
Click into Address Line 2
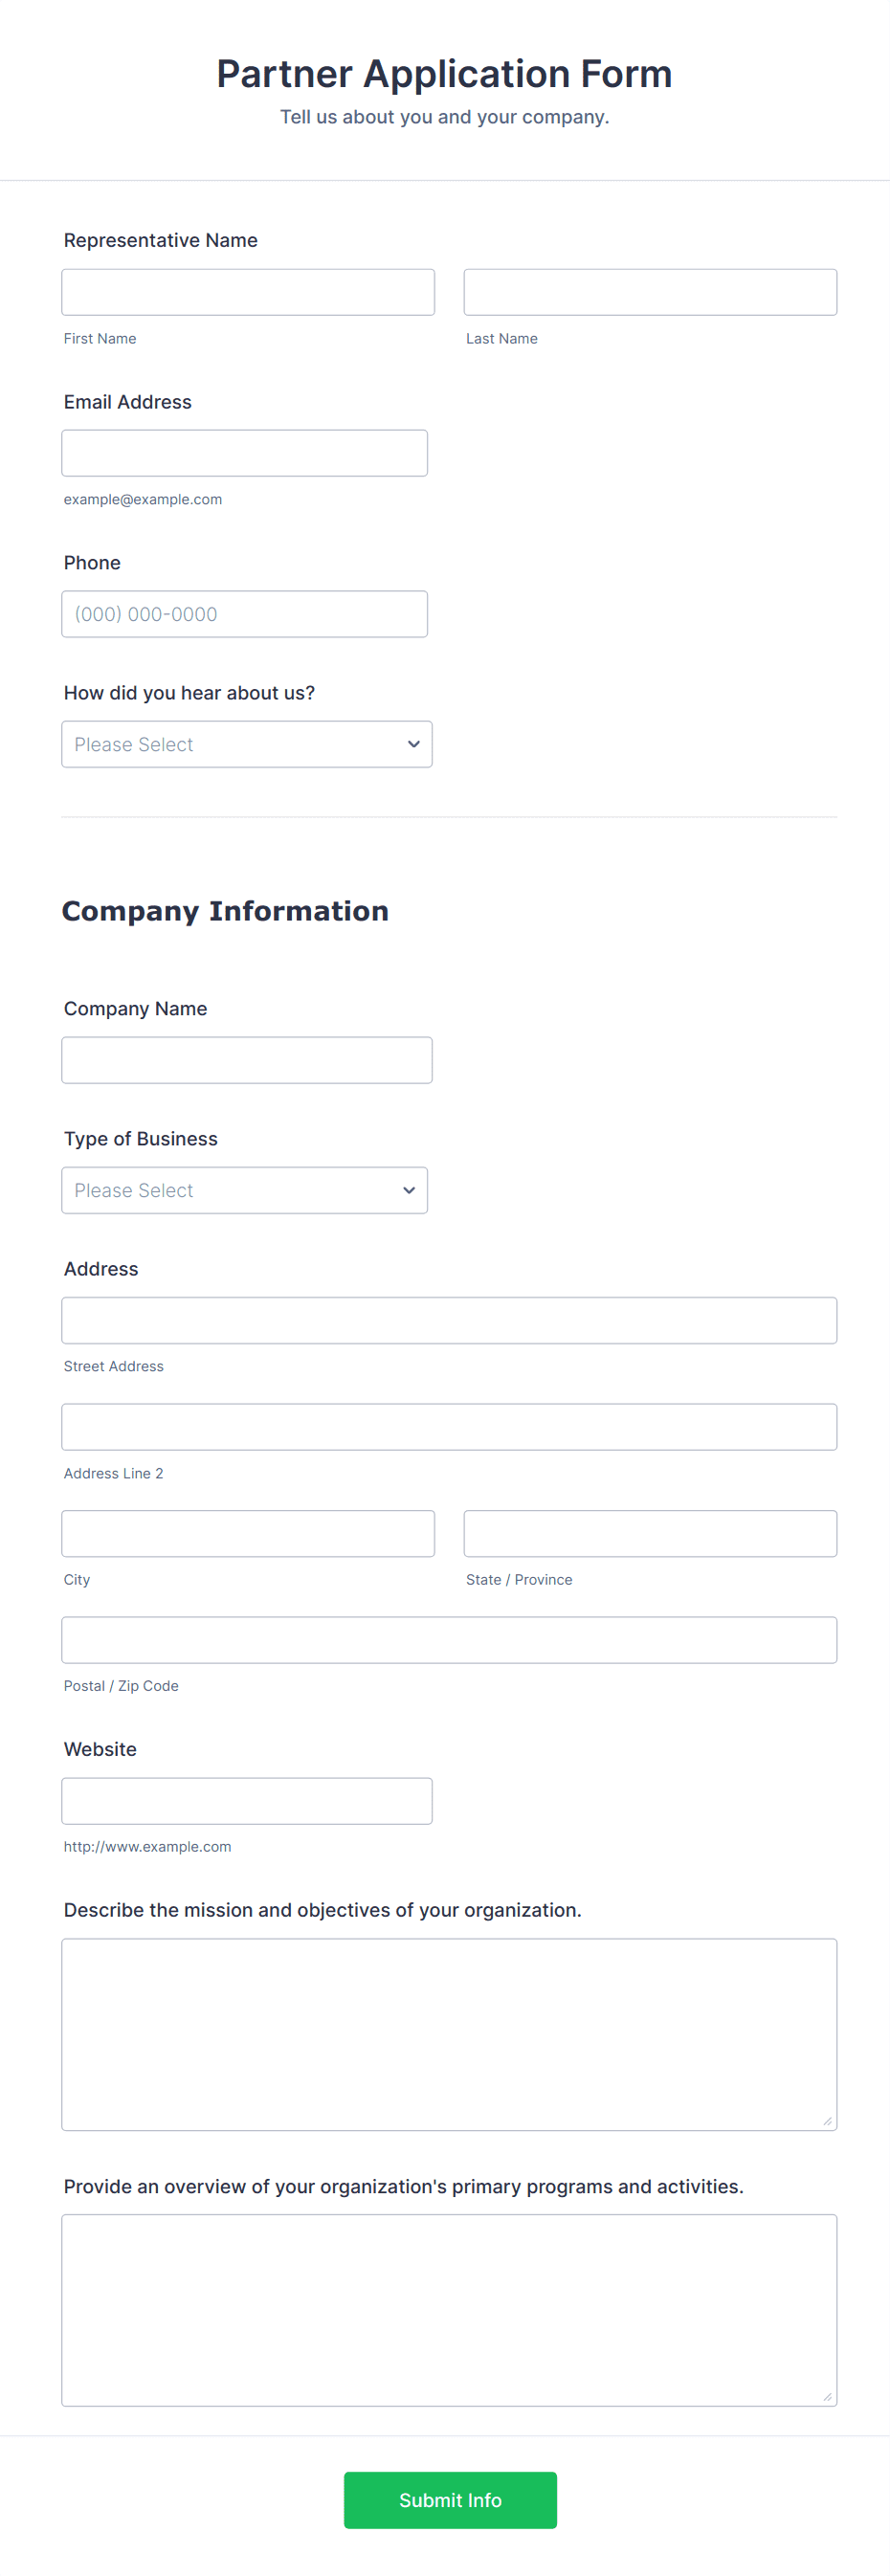[x=449, y=1427]
